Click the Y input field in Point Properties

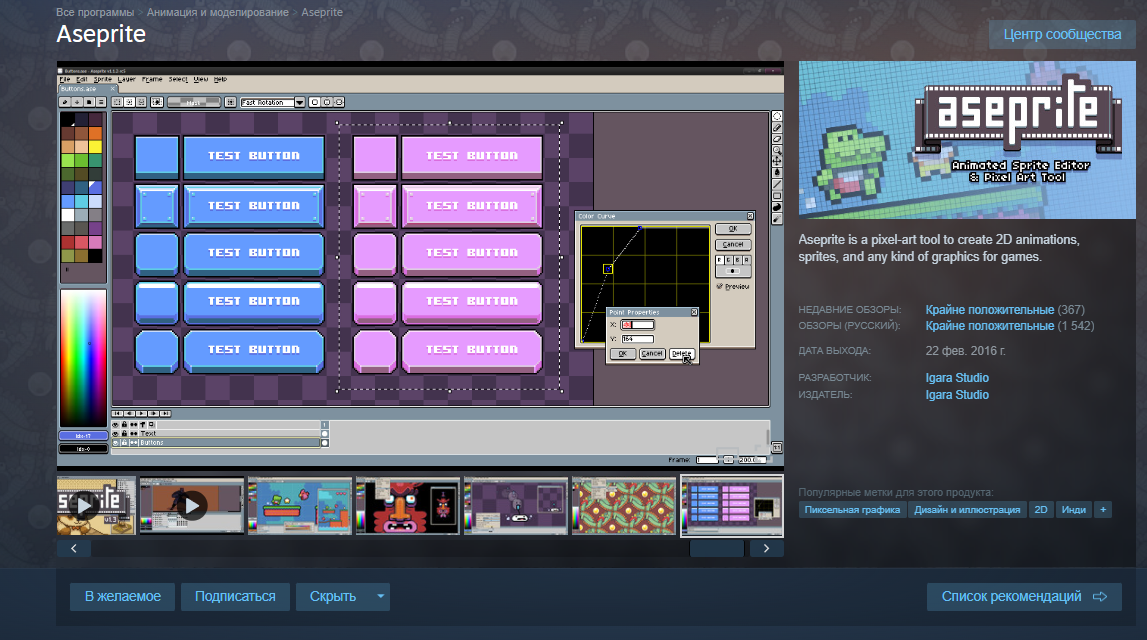[x=637, y=339]
